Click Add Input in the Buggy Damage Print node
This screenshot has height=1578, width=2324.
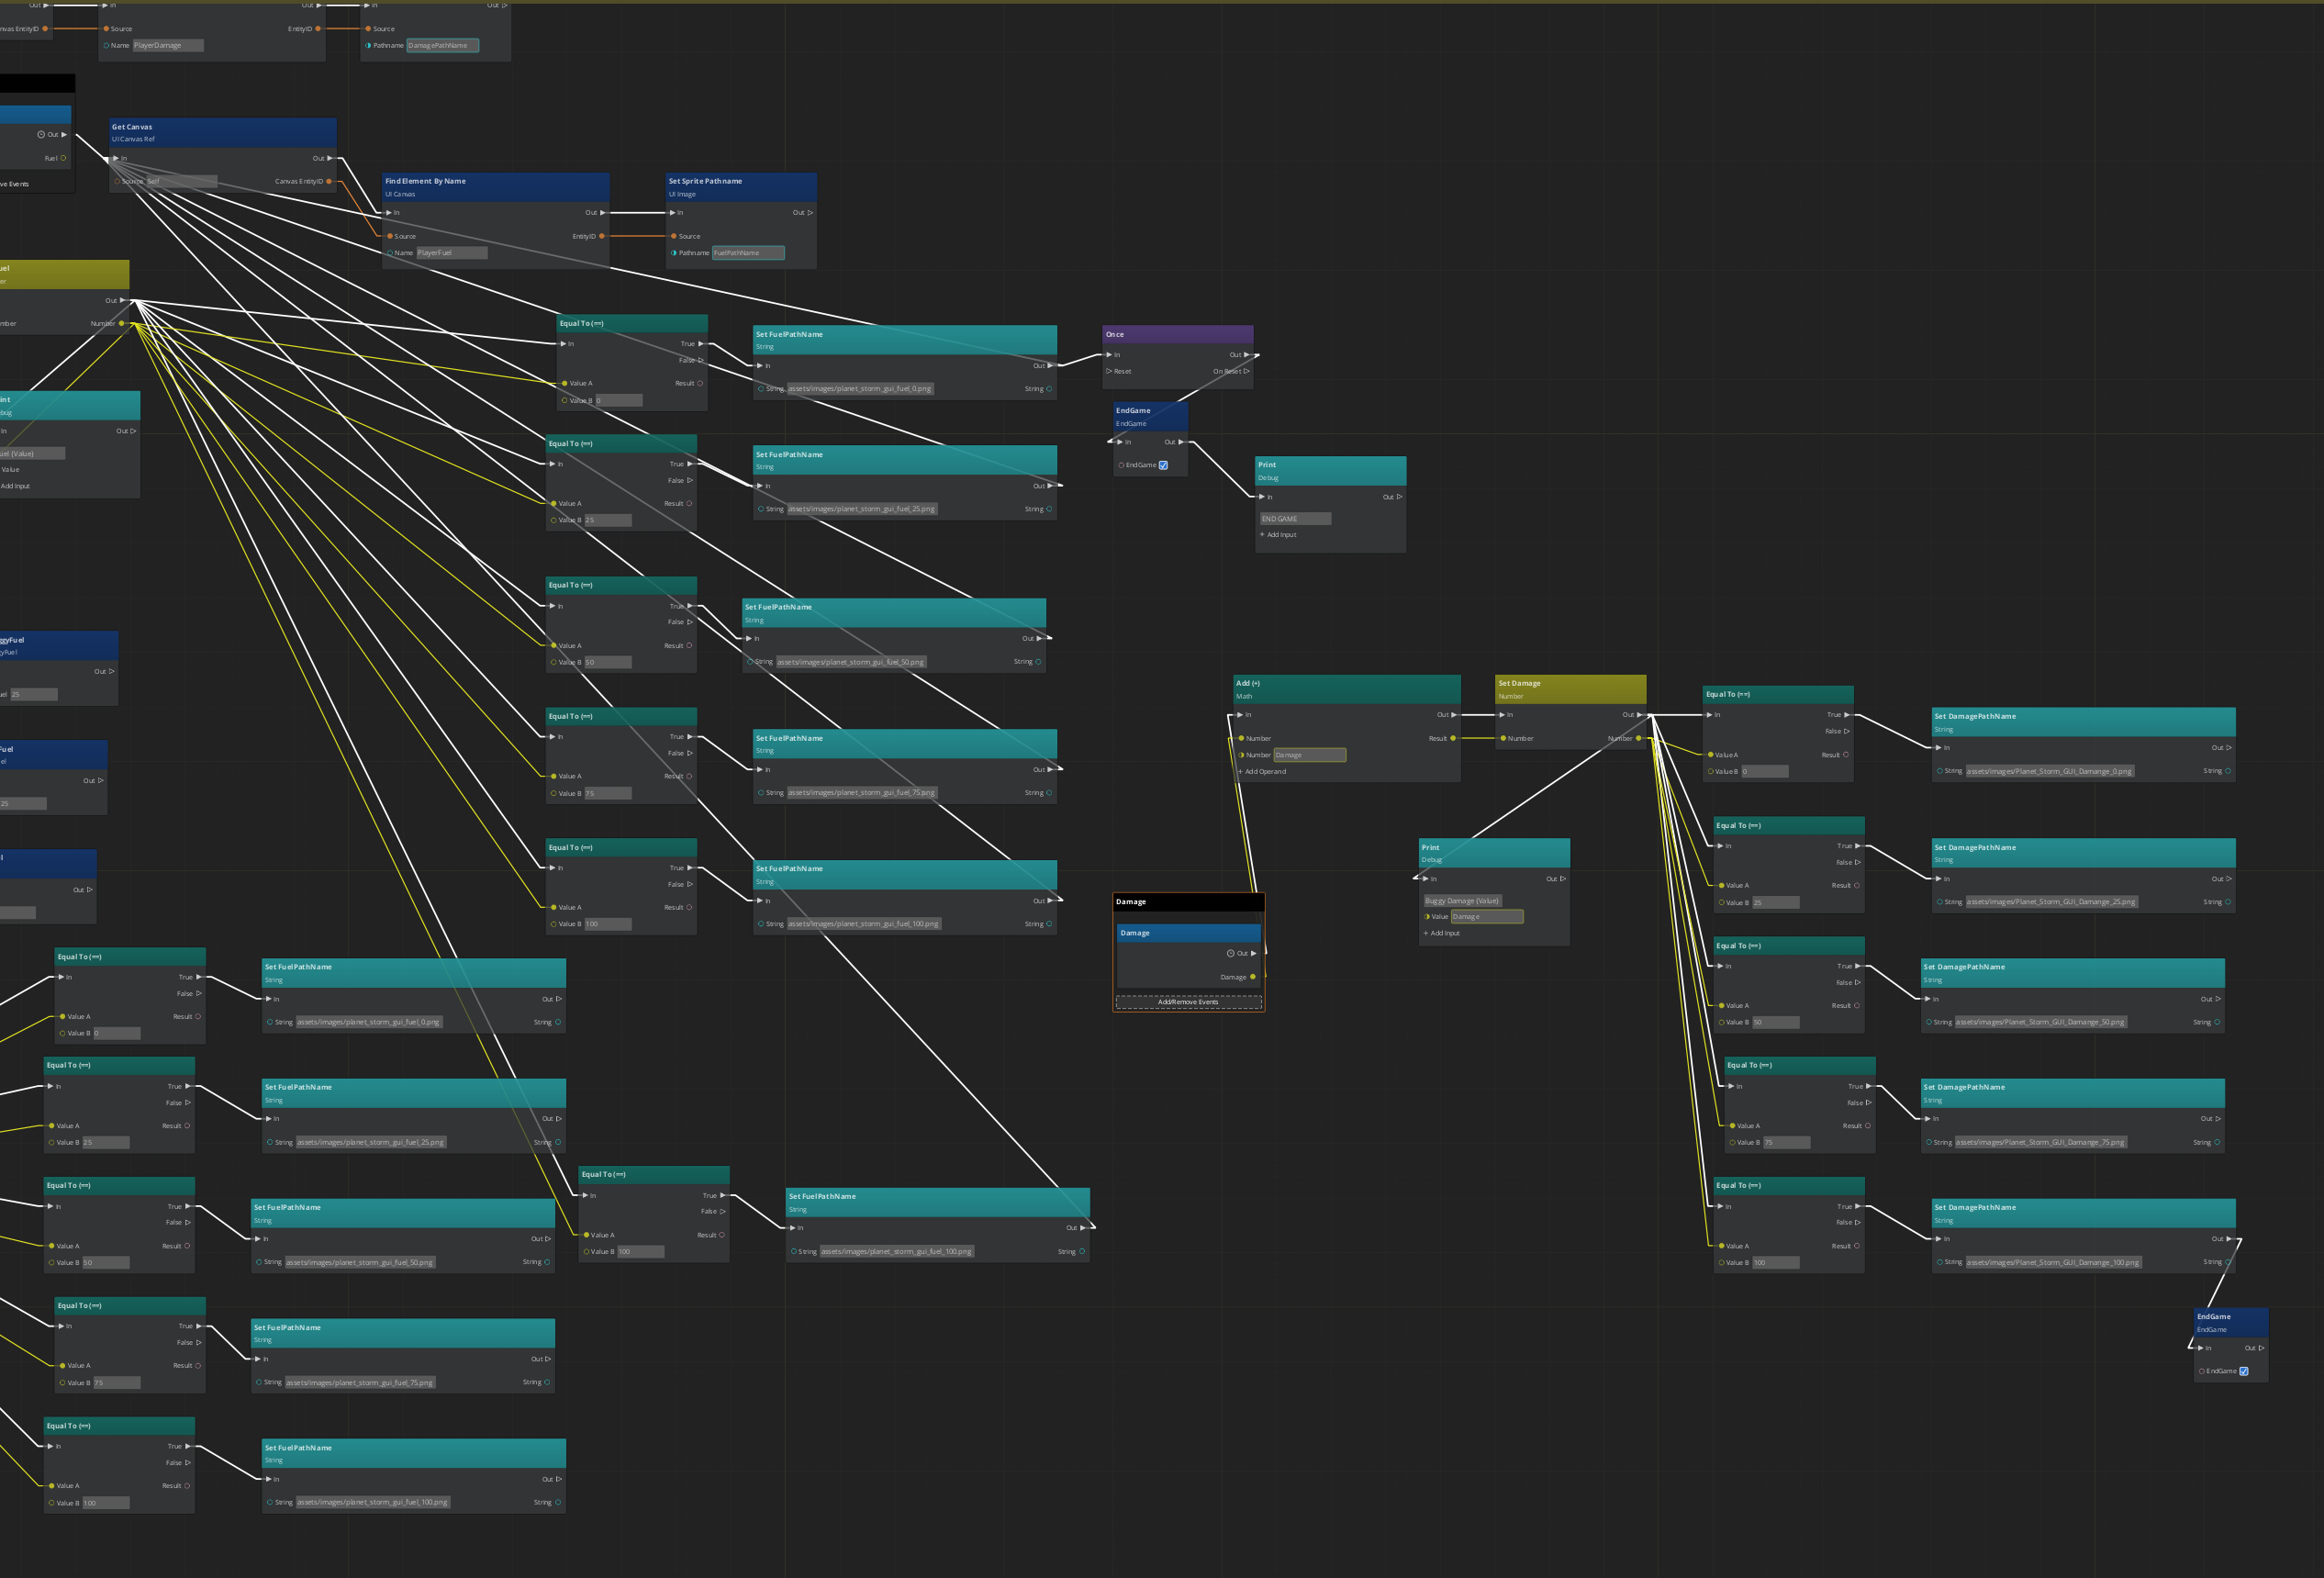(x=1443, y=933)
